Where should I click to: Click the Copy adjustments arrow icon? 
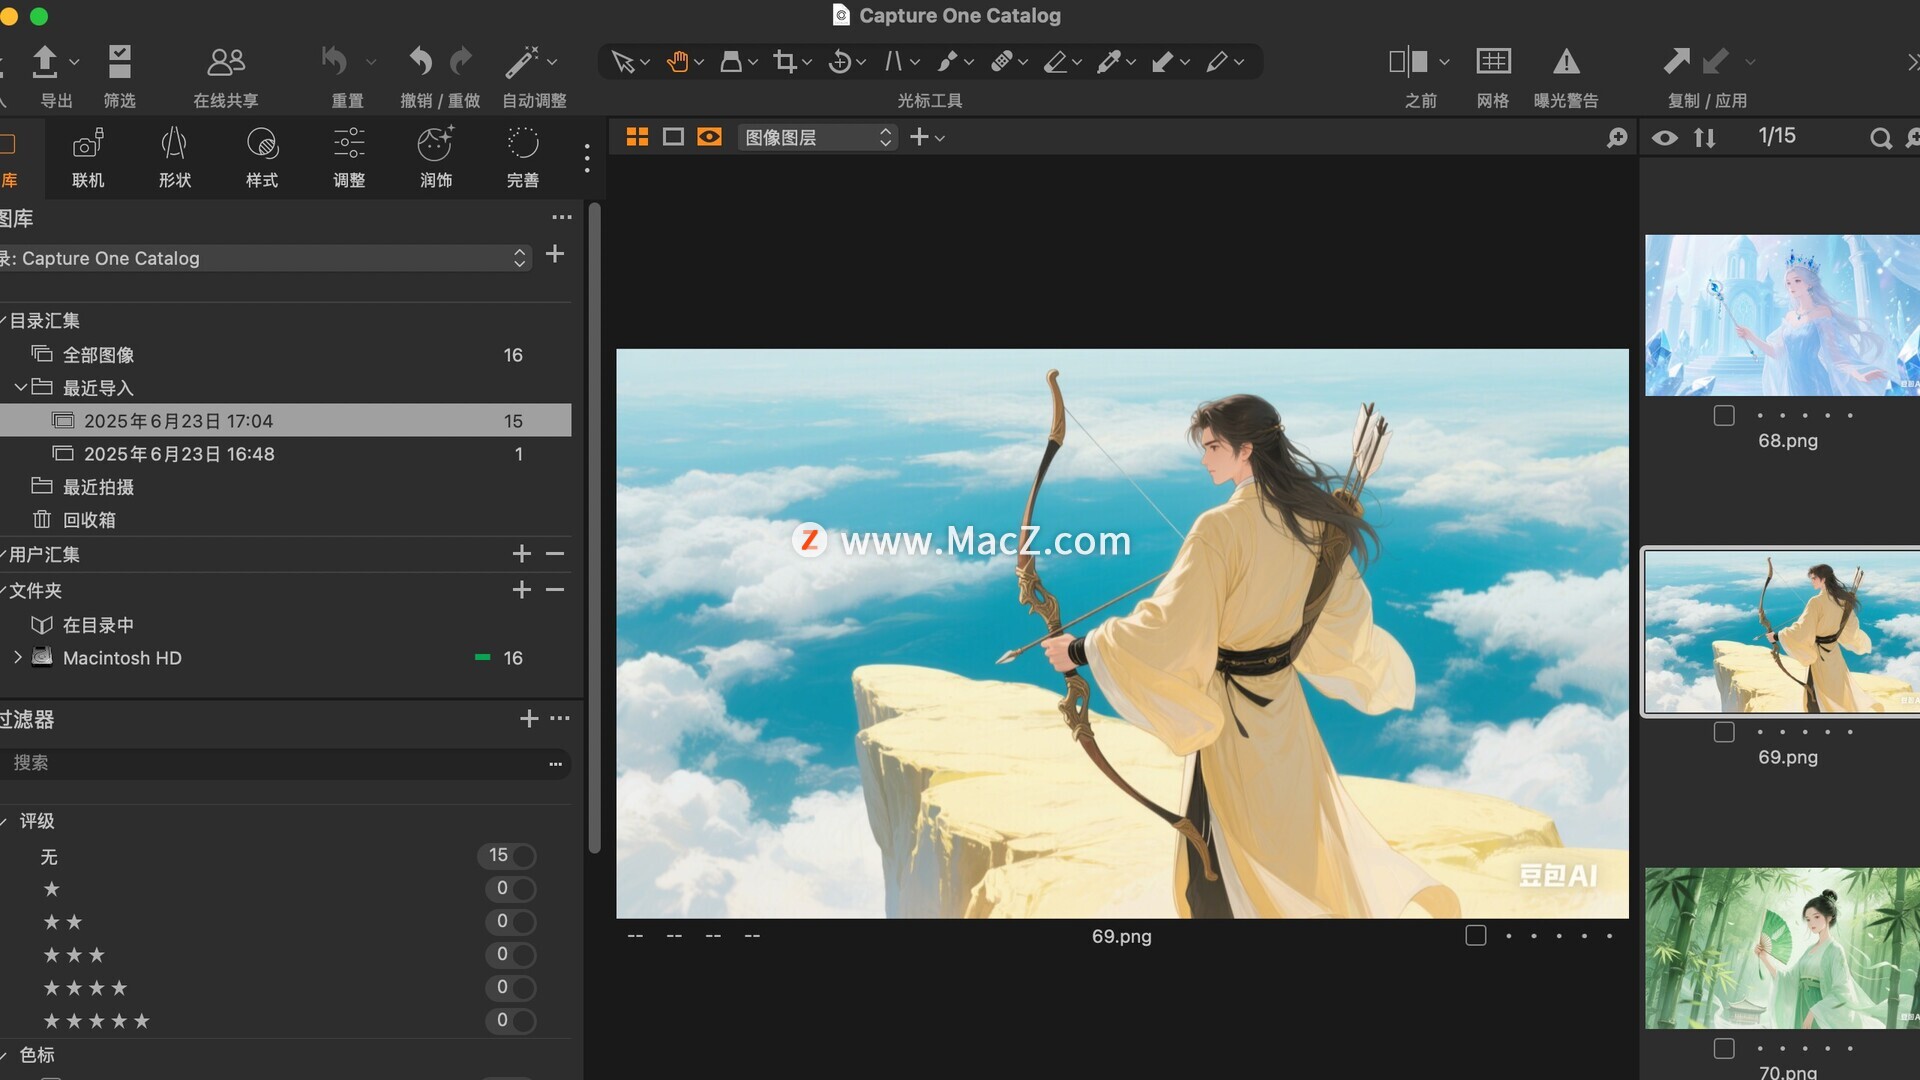pyautogui.click(x=1677, y=62)
